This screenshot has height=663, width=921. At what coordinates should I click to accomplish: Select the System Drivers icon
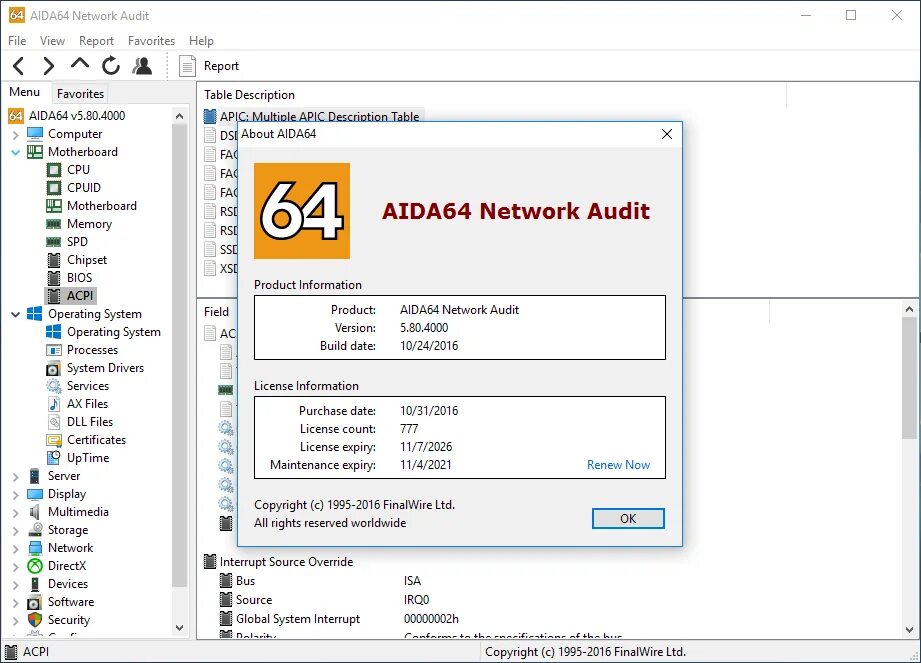(x=53, y=368)
